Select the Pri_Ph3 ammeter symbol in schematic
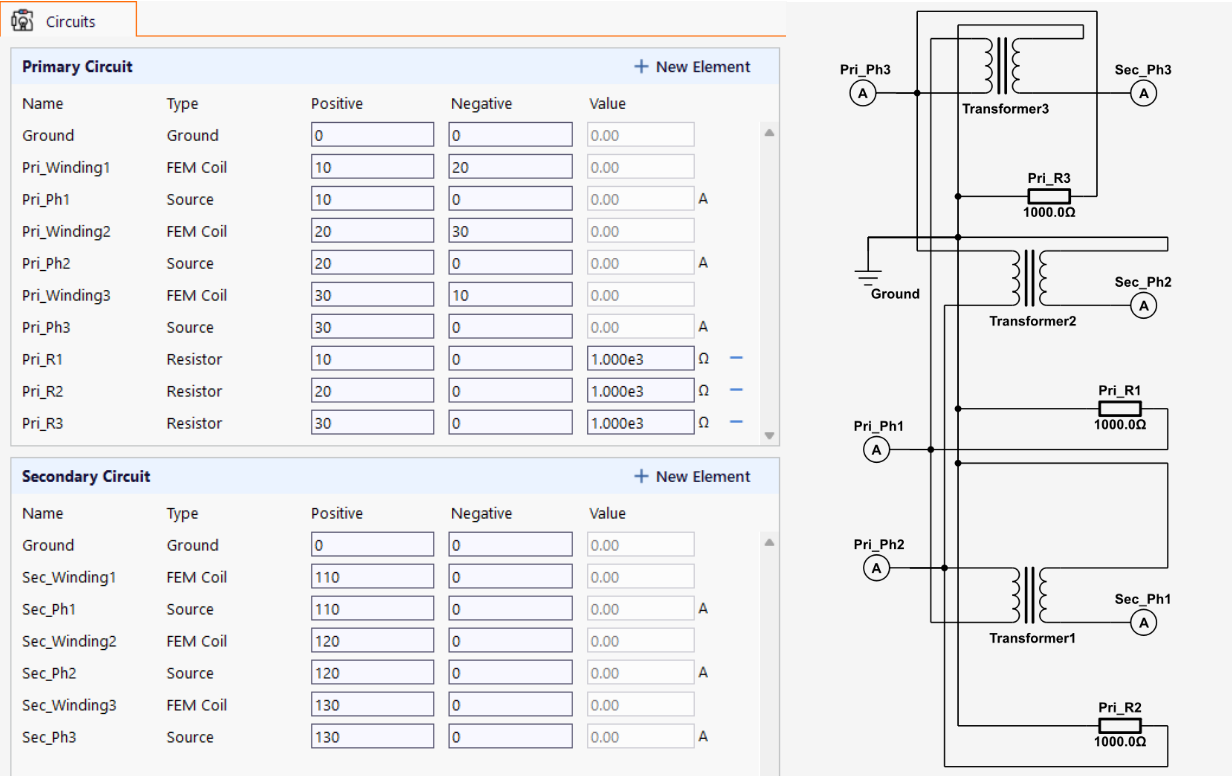Screen dimensions: 1232x776 (x=863, y=93)
